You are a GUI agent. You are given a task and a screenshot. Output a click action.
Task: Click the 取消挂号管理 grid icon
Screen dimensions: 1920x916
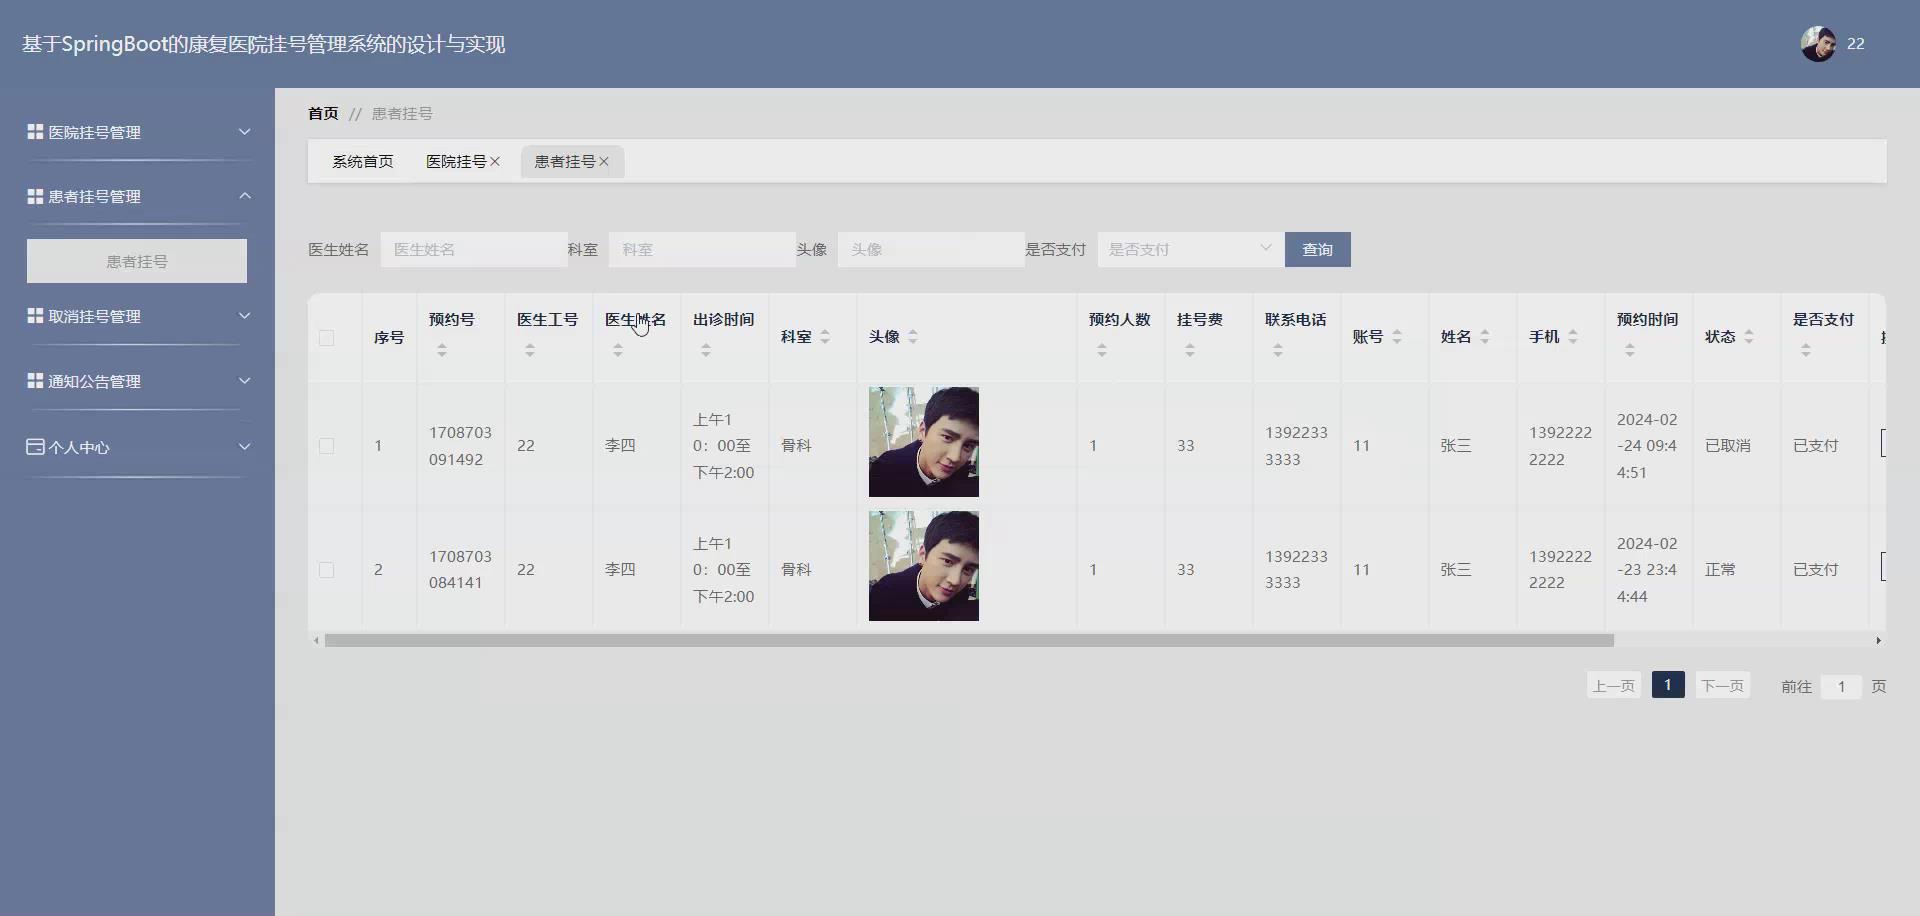35,316
